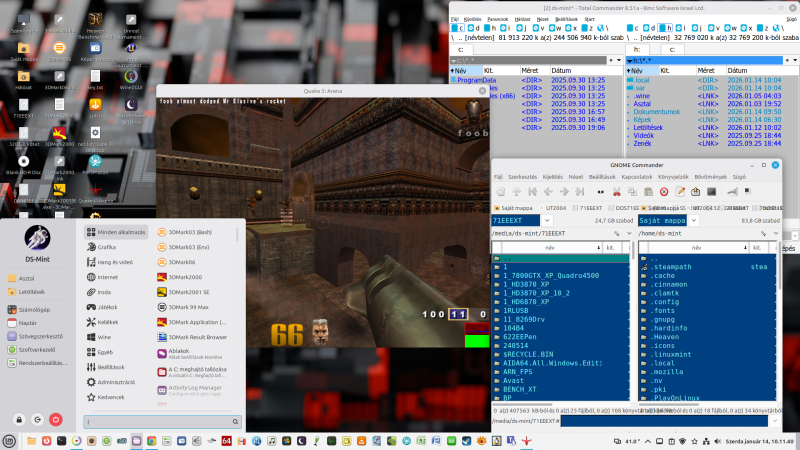
Task: Click left GNOME Commander pane vertical scrollbar
Action: [x=633, y=252]
